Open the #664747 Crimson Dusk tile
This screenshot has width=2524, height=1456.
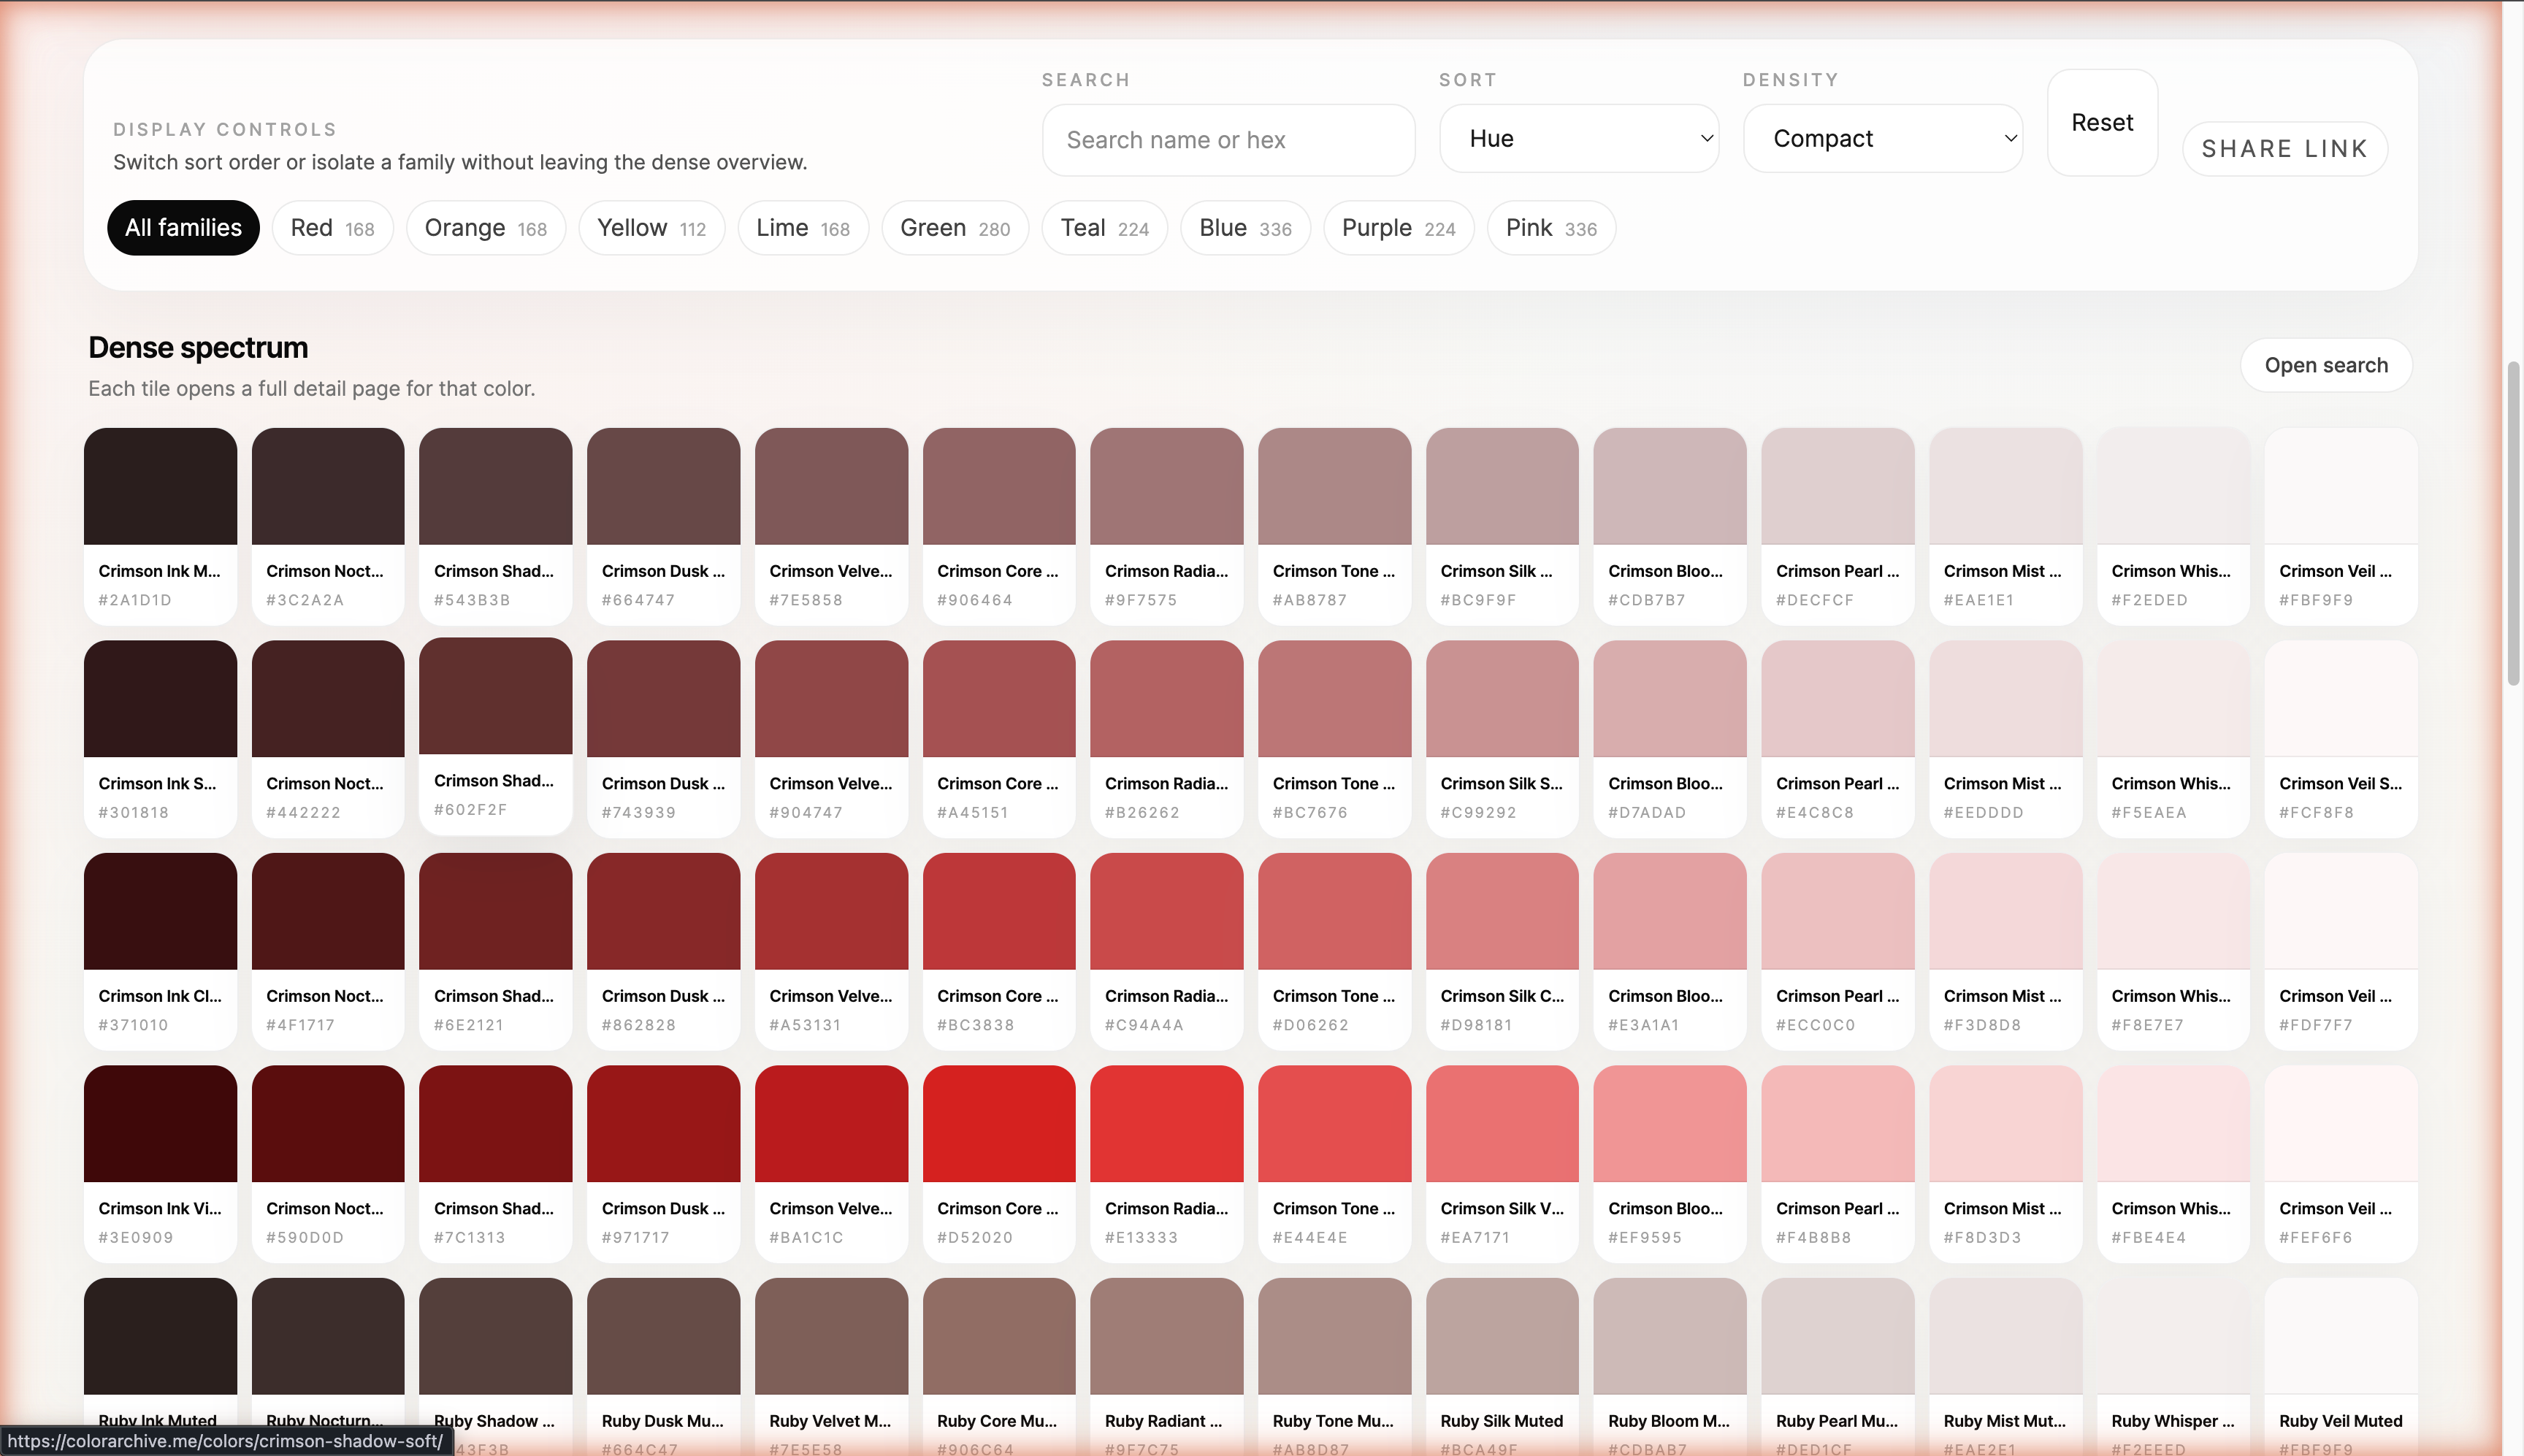tap(663, 526)
